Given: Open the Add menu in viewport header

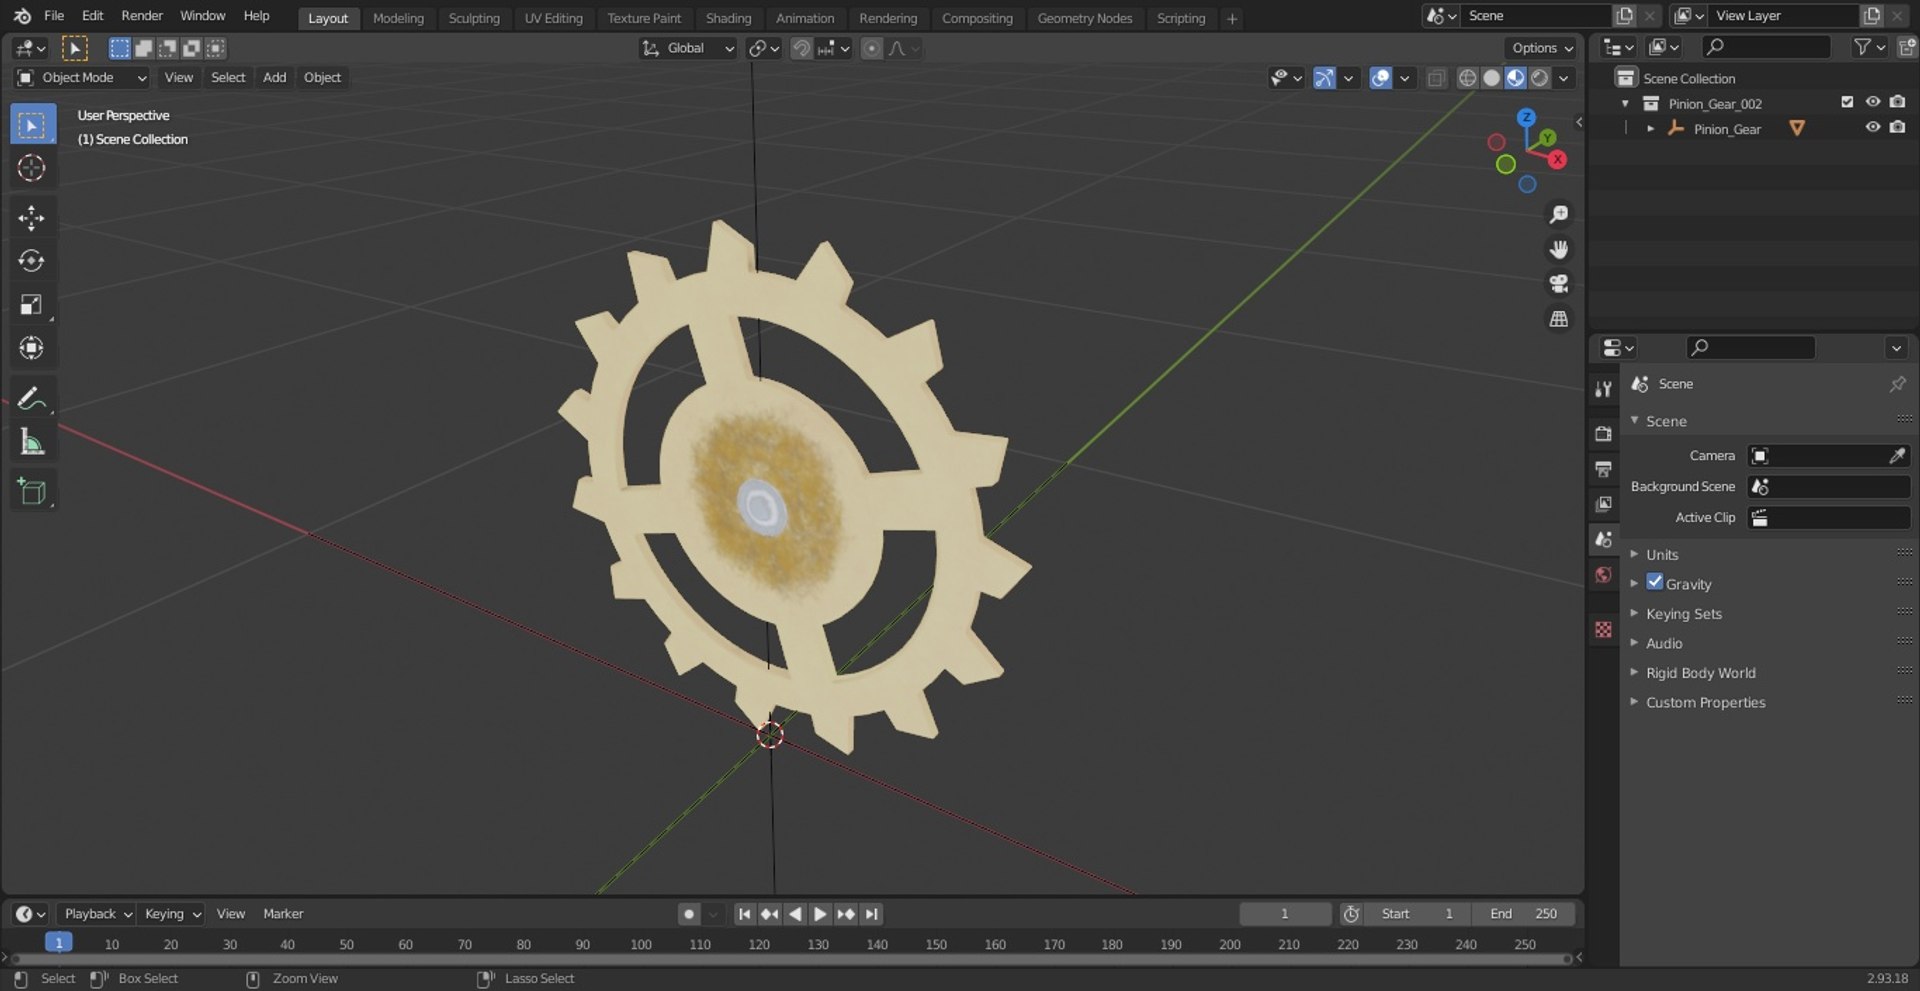Looking at the screenshot, I should [x=274, y=77].
